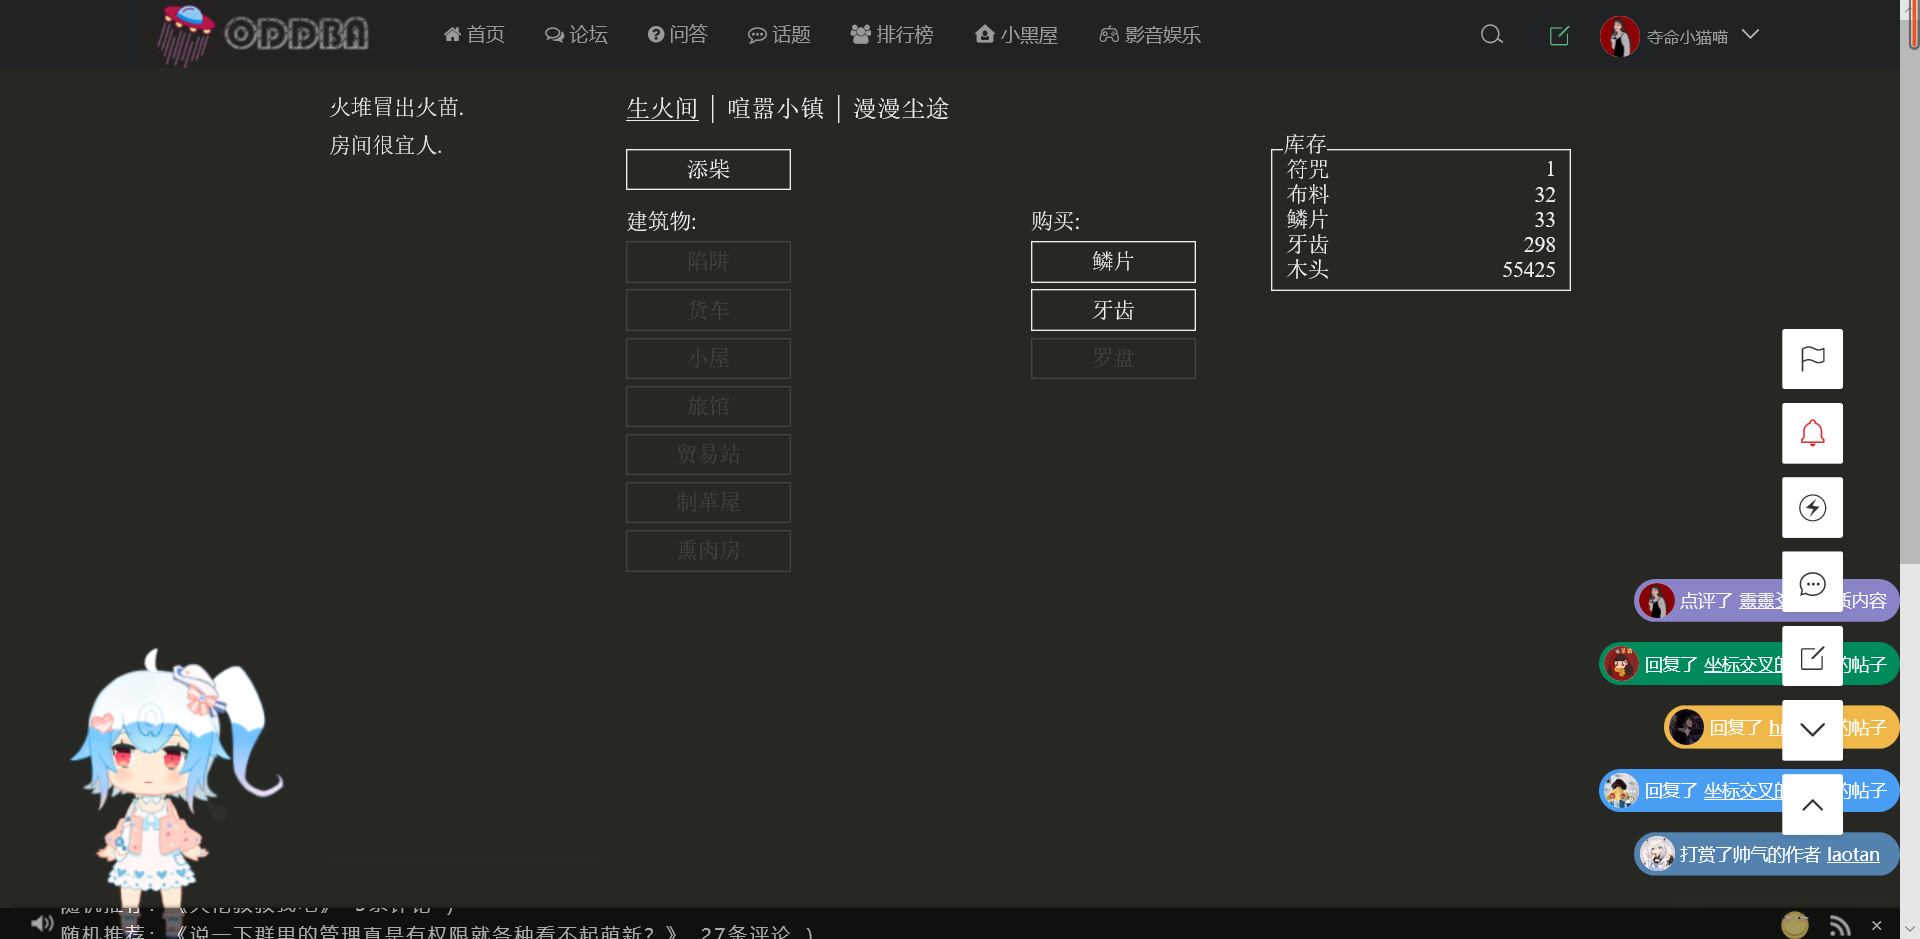Image resolution: width=1920 pixels, height=939 pixels.
Task: Visit the 小黑屋 page
Action: (x=1016, y=35)
